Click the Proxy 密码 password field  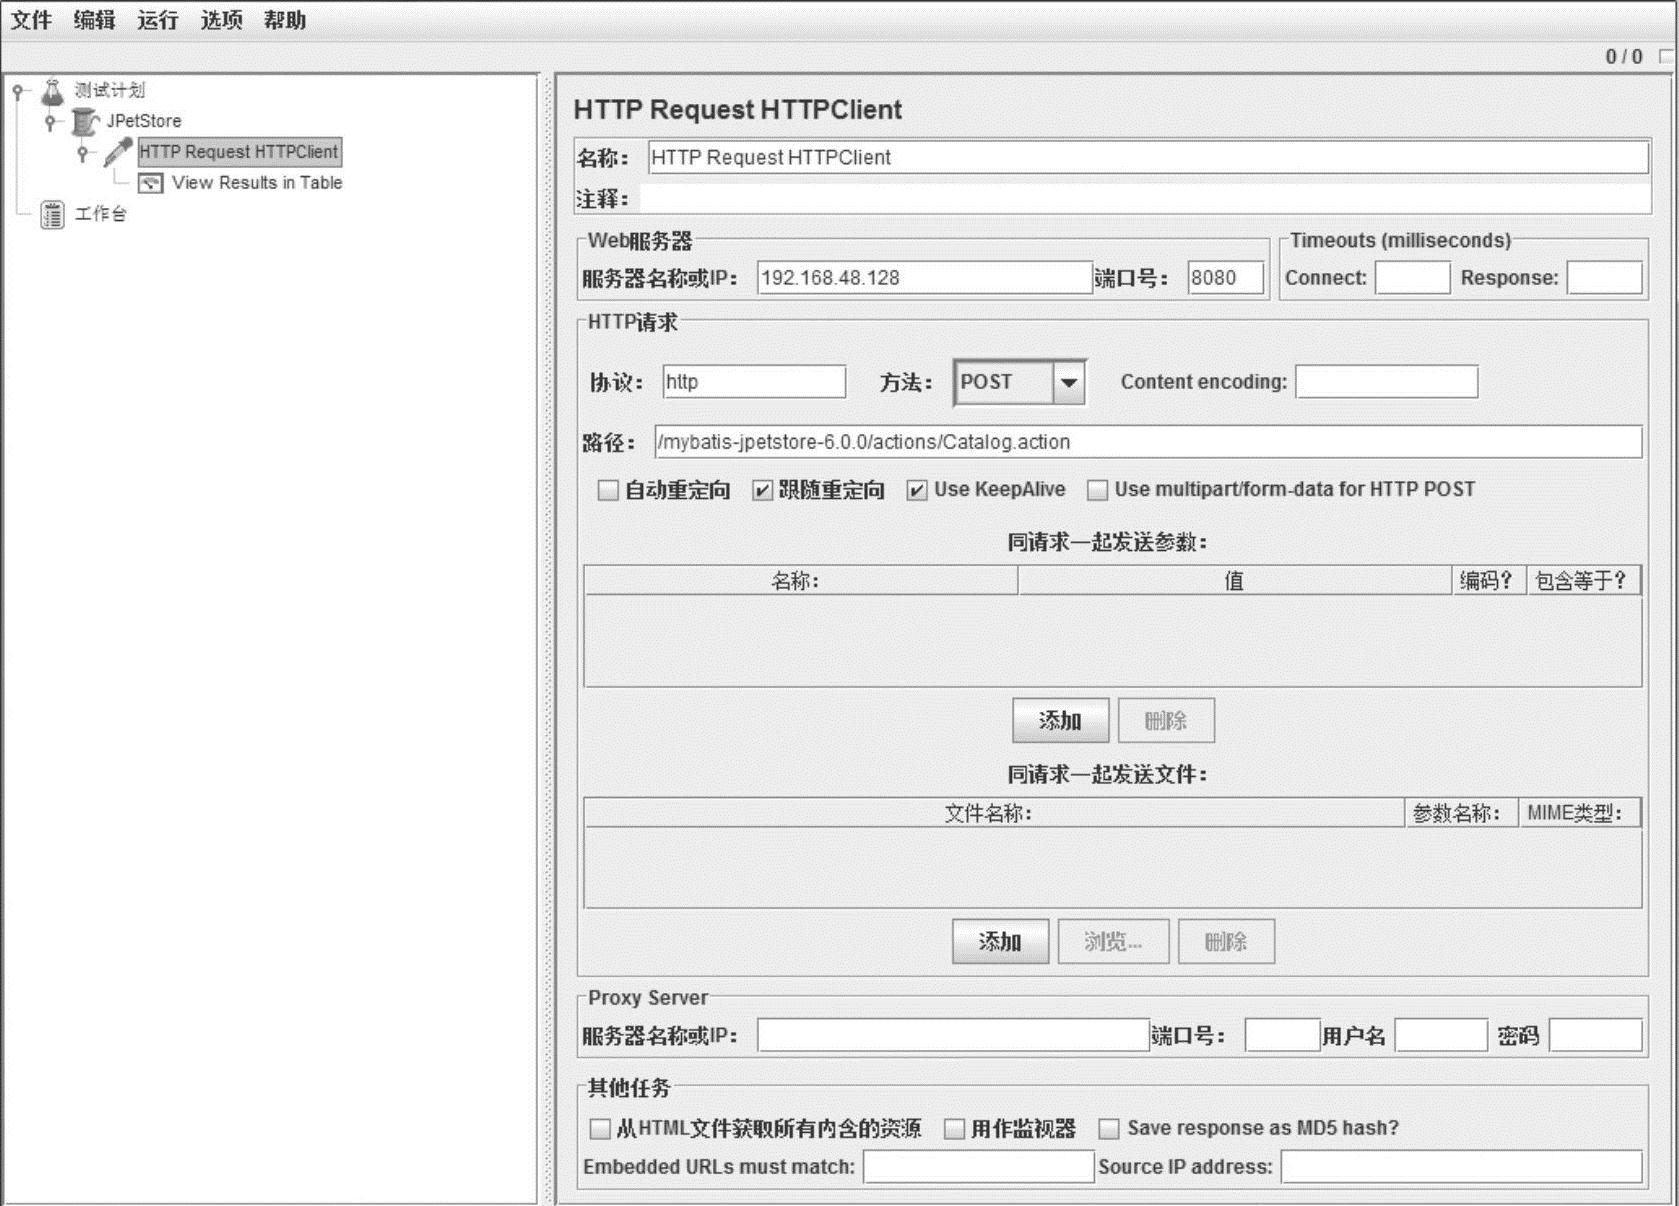pyautogui.click(x=1595, y=1035)
